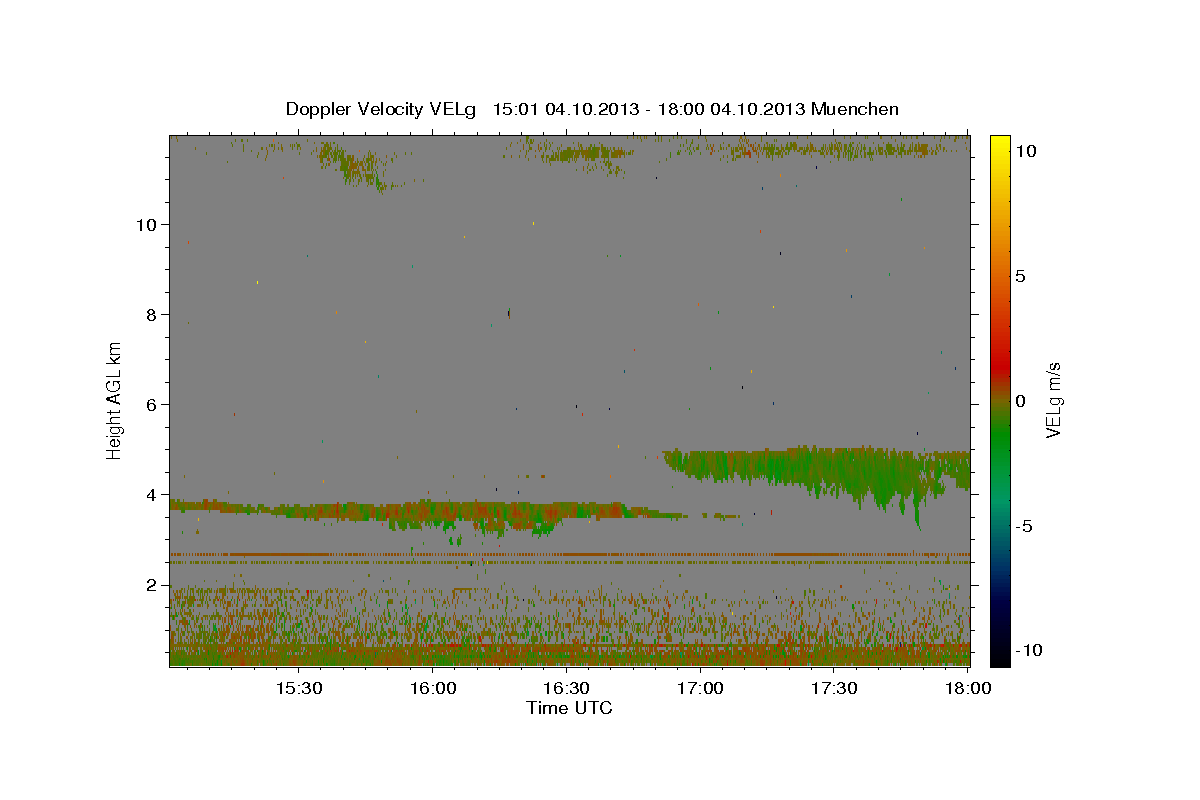Click the colorbar value -10 label
The image size is (1200, 800).
point(1029,651)
